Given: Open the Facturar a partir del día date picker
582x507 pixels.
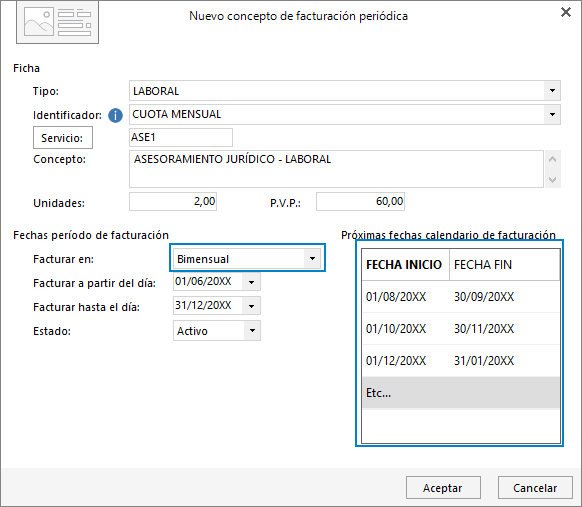Looking at the screenshot, I should point(251,282).
